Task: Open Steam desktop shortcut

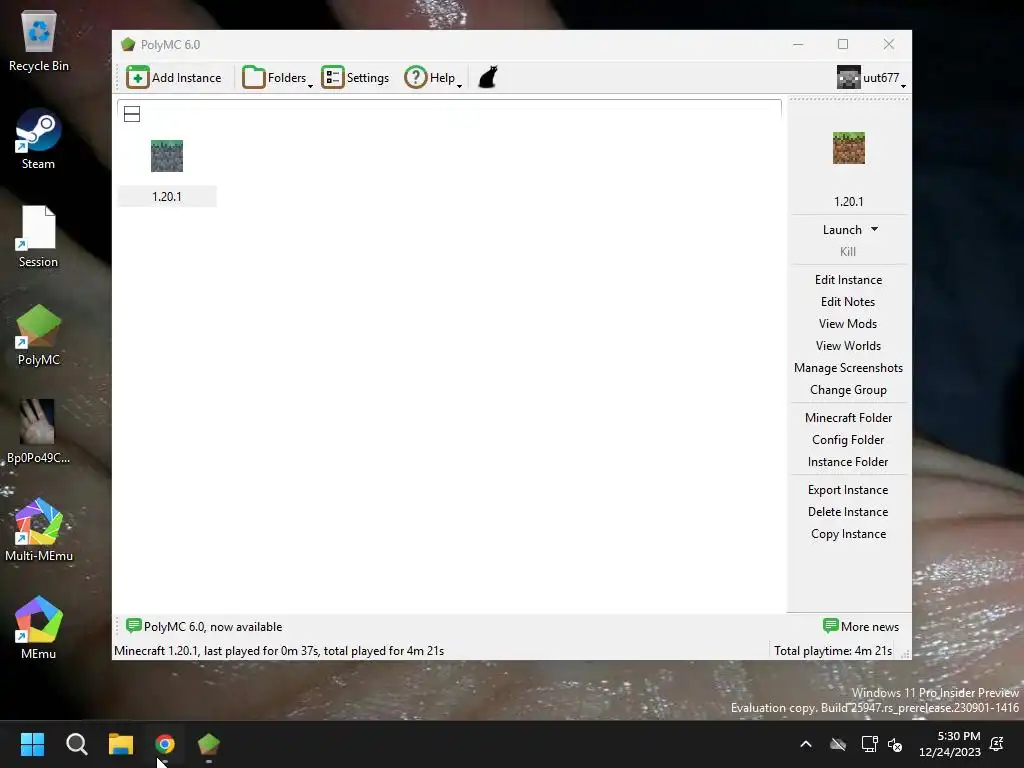Action: point(39,139)
